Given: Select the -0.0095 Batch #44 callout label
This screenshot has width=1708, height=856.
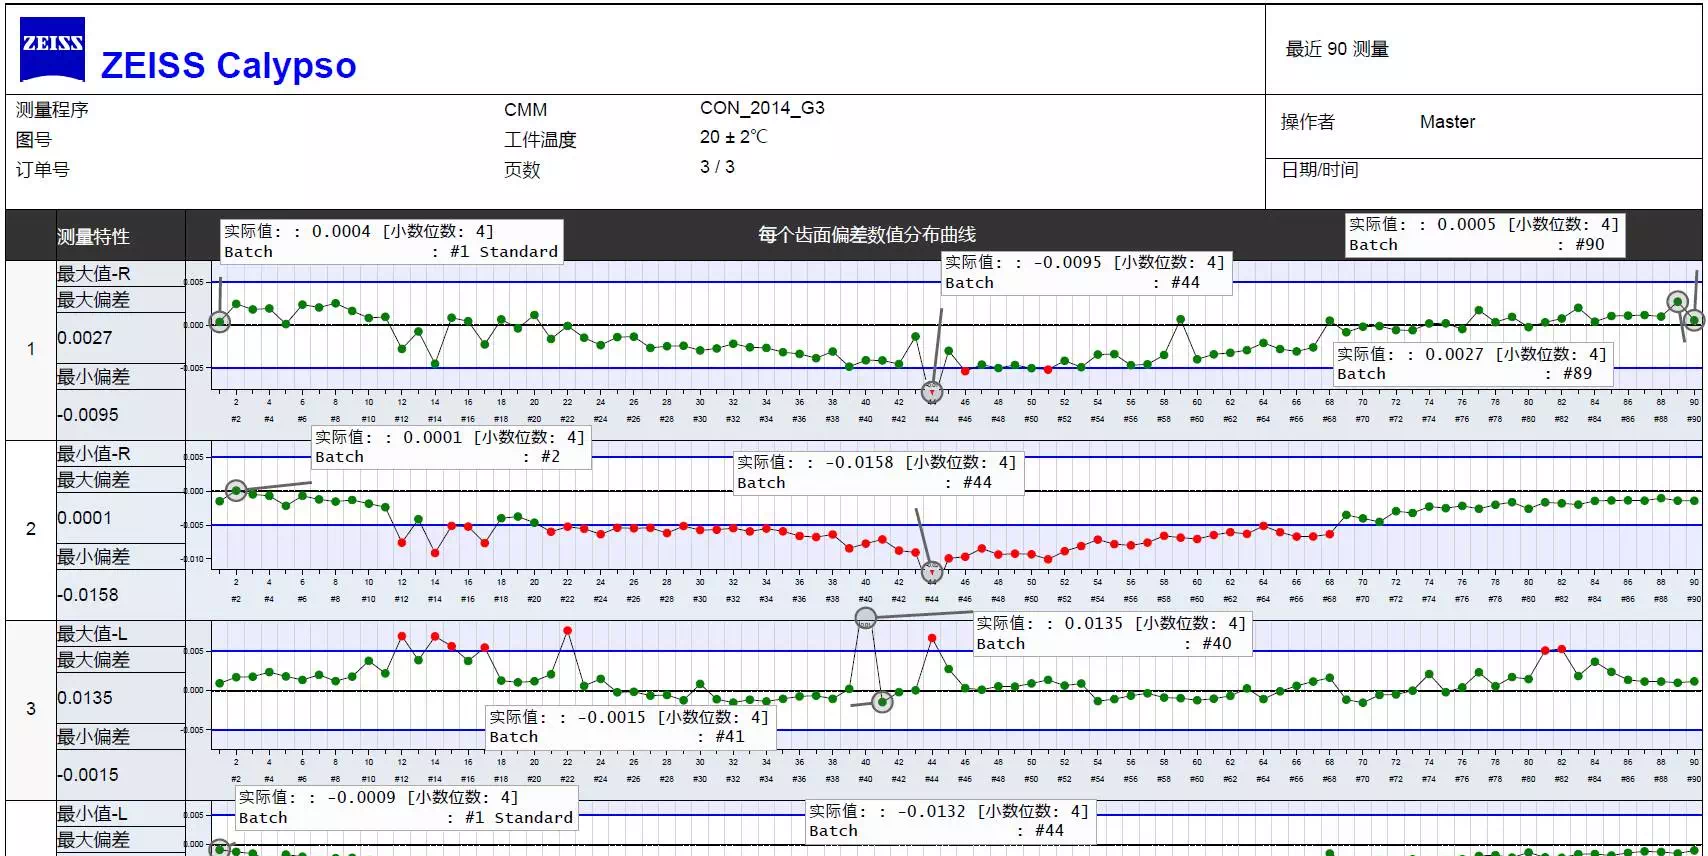Looking at the screenshot, I should coord(1085,272).
